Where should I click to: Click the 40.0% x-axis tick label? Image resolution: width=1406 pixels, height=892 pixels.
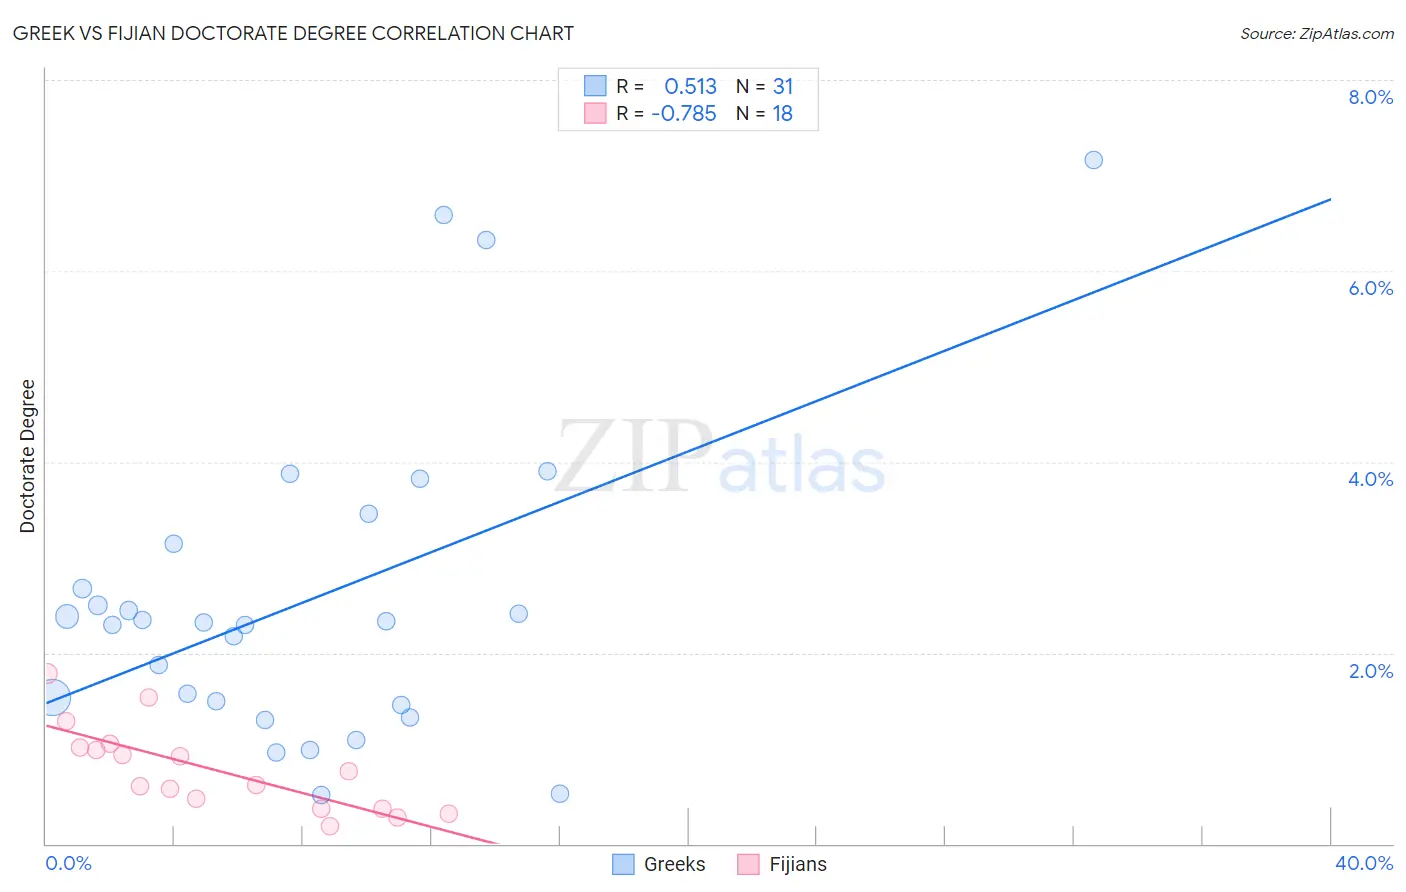pos(1364,863)
